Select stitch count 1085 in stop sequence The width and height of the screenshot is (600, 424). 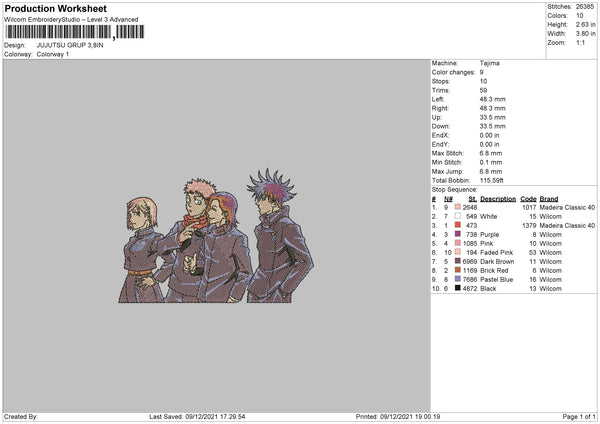(470, 243)
